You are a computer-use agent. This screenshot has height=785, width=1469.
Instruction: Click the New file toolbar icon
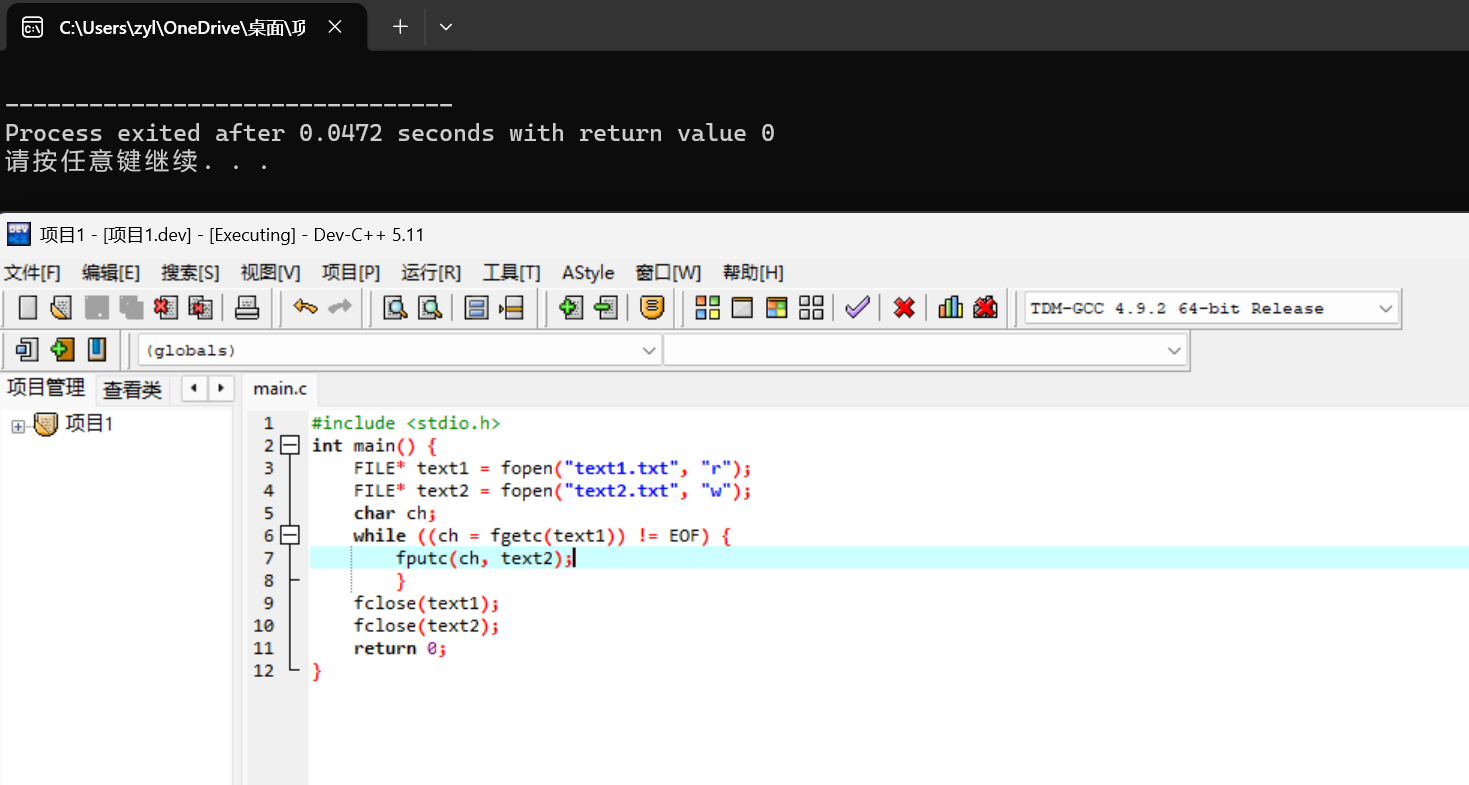tap(28, 308)
